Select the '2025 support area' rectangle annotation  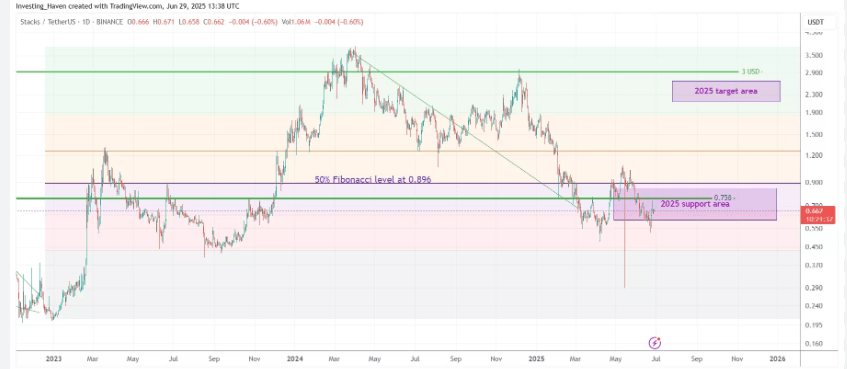pos(695,204)
